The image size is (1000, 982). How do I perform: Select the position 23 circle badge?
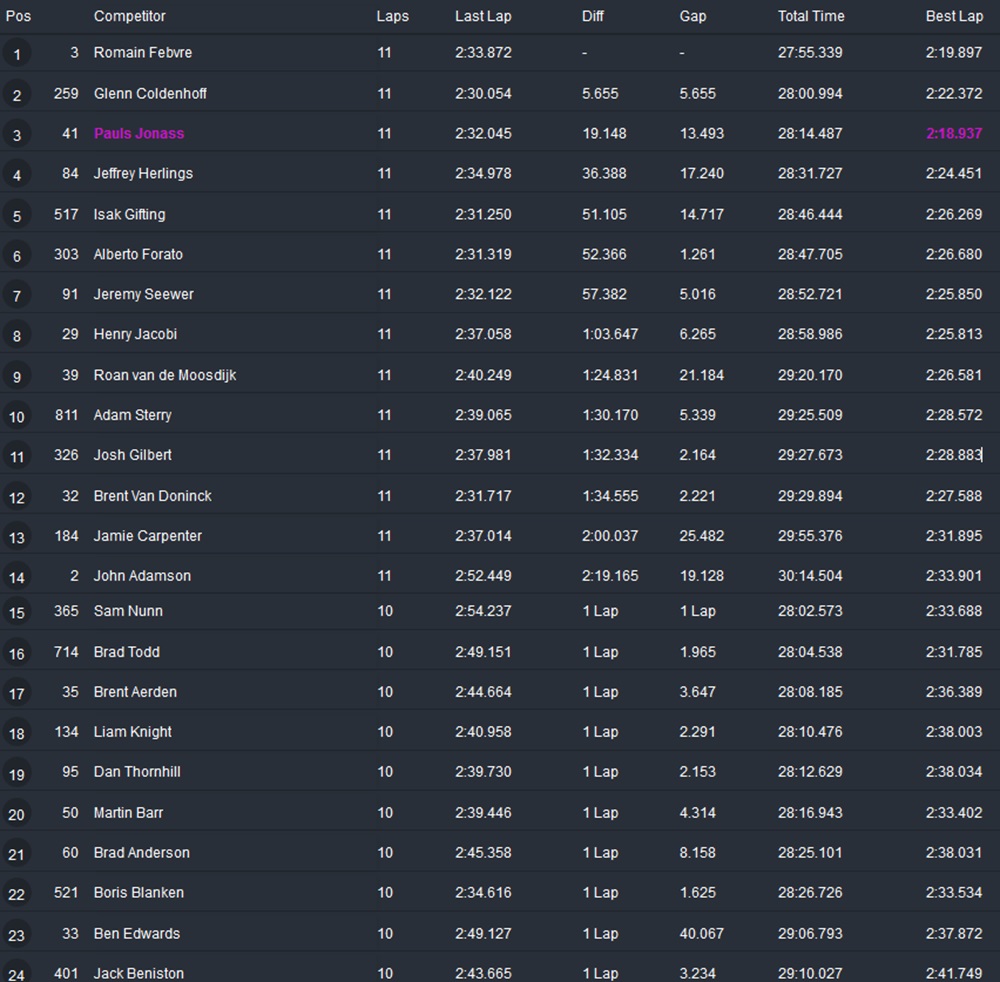pyautogui.click(x=16, y=935)
